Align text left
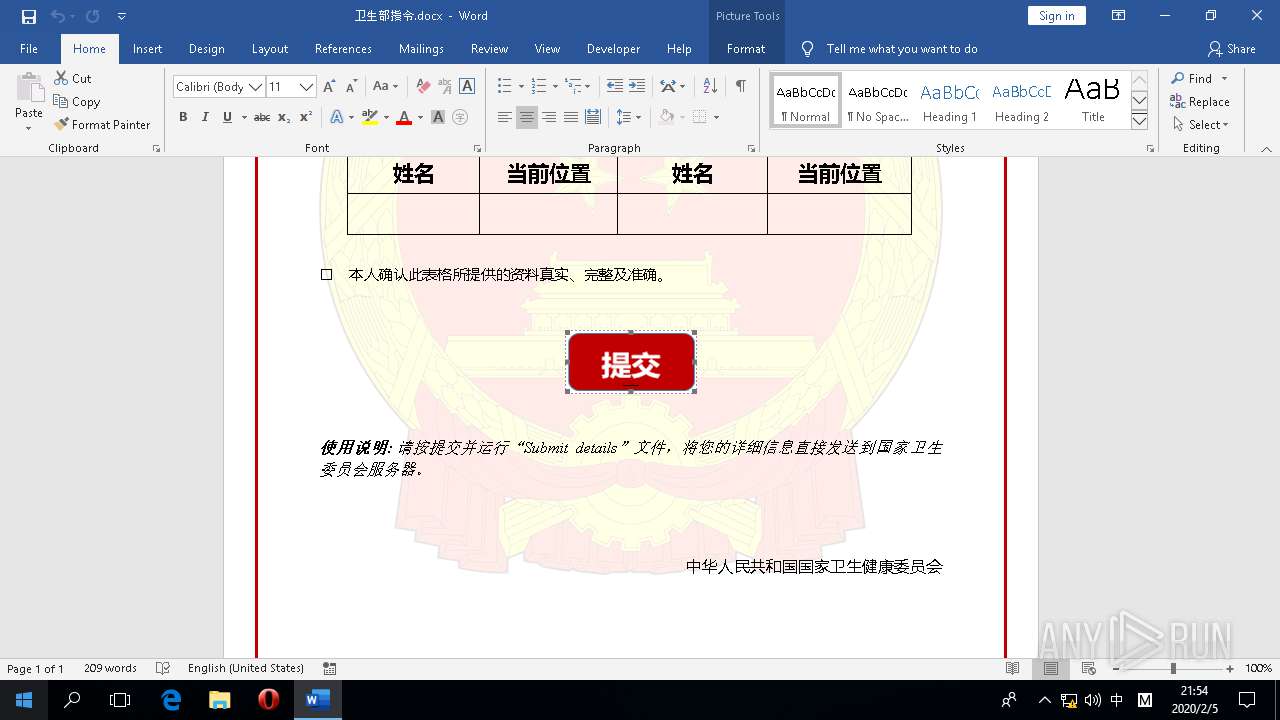Image resolution: width=1280 pixels, height=720 pixels. (505, 118)
